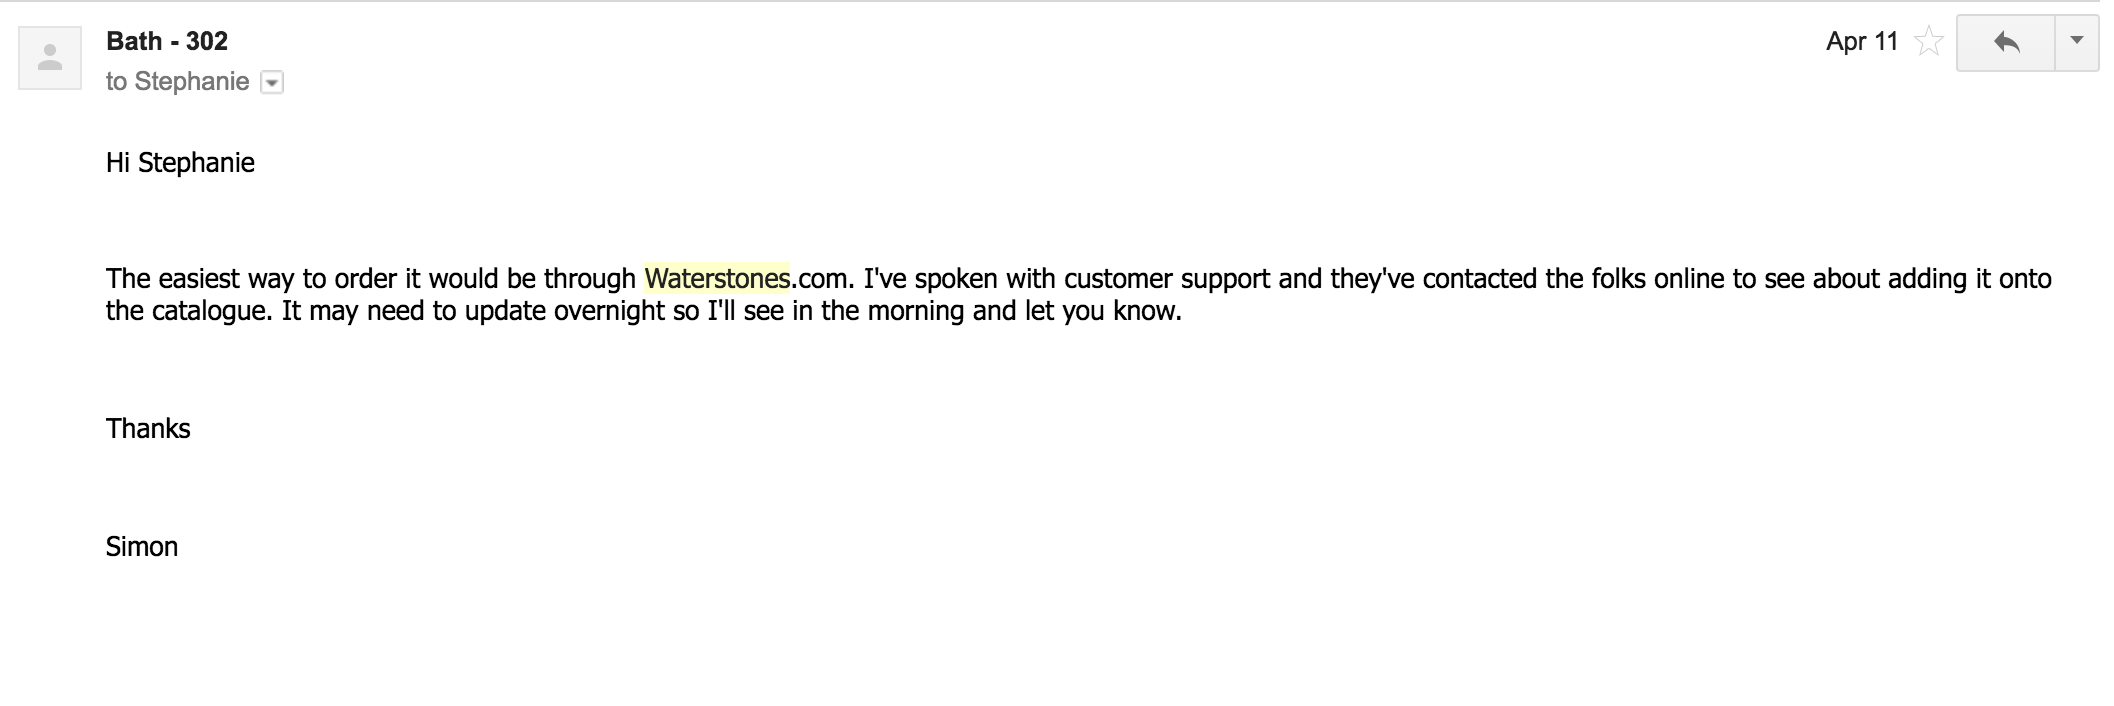Reply to the email with the arrow button

tap(2005, 42)
